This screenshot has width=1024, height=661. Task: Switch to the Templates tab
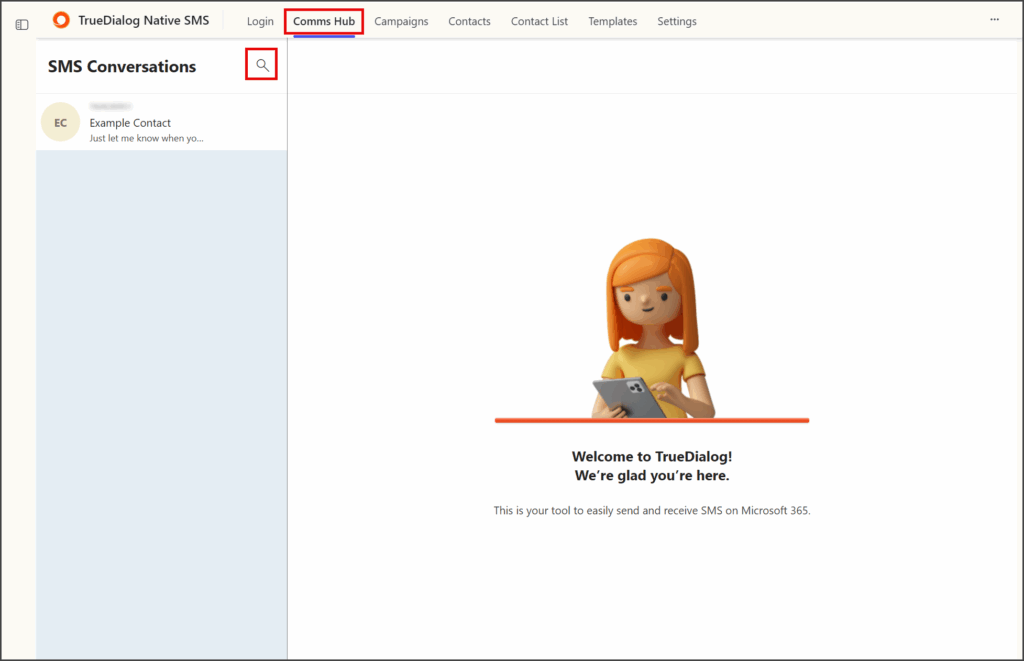(x=613, y=22)
